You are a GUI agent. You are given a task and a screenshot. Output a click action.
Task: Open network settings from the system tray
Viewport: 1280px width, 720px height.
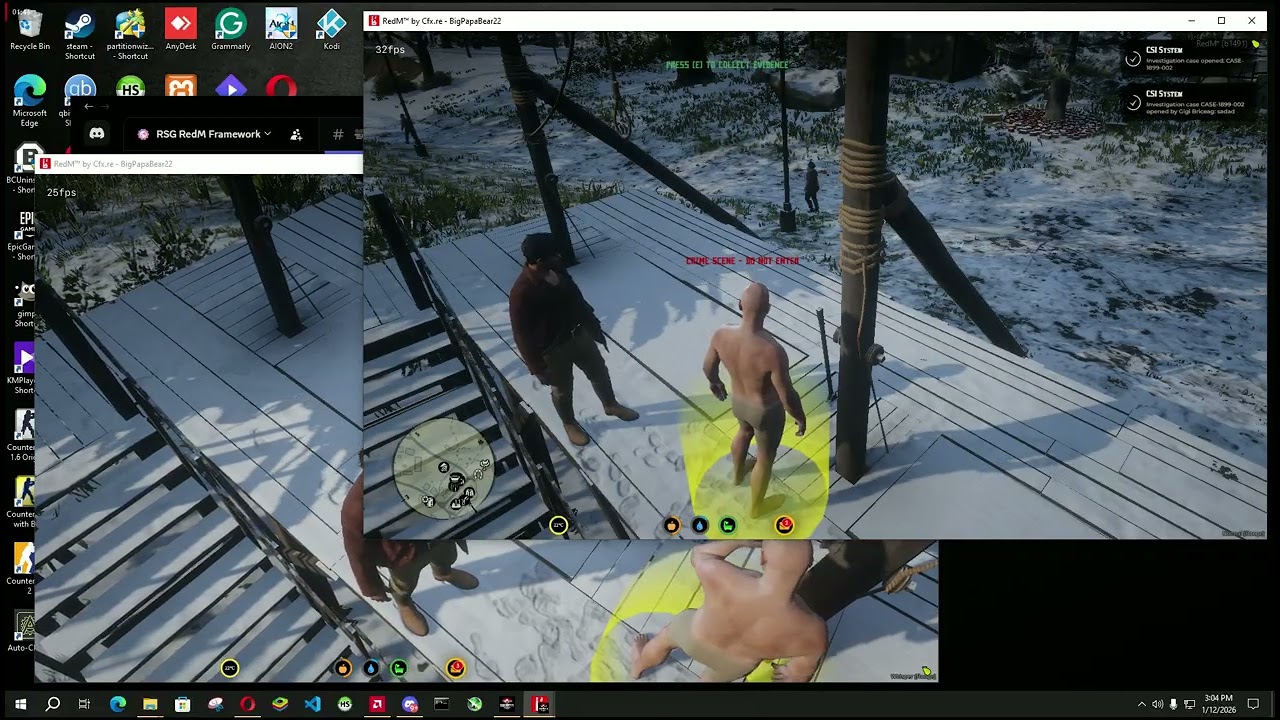click(1190, 704)
